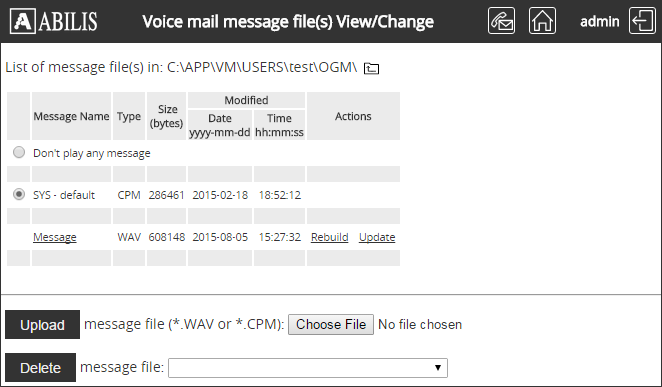Click the "Size (bytes)" column header

(166, 116)
